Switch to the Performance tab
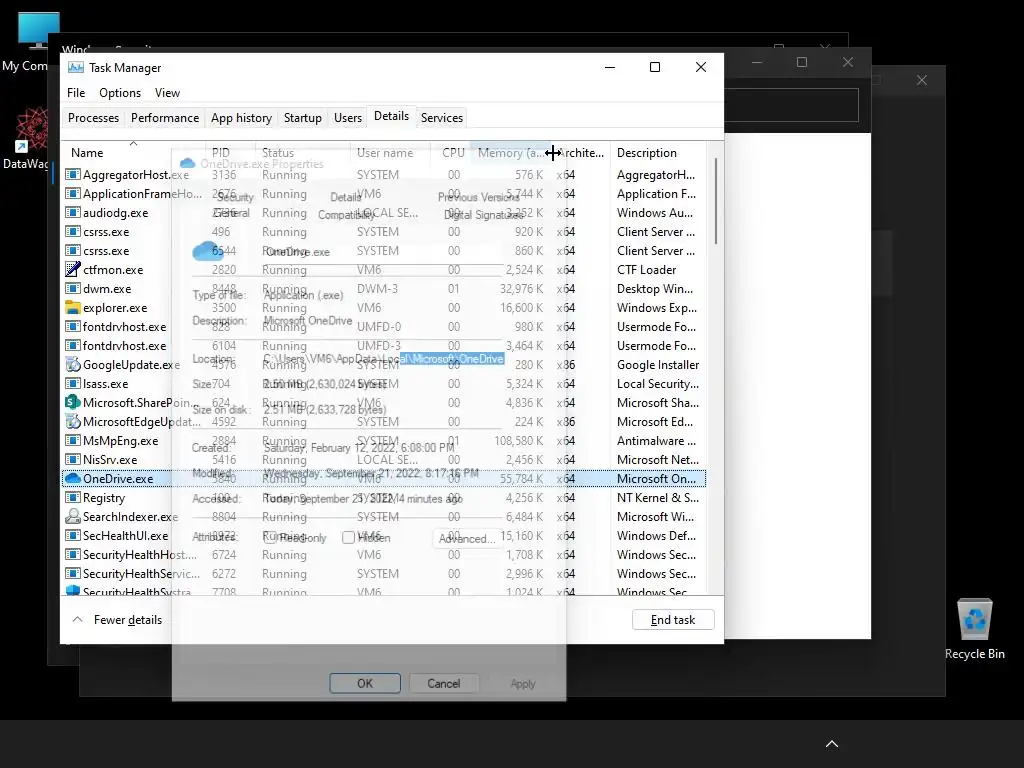 [x=165, y=118]
